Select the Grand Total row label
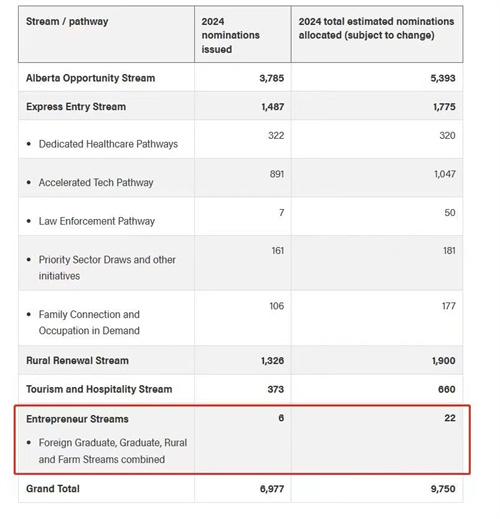Image resolution: width=500 pixels, height=519 pixels. pyautogui.click(x=53, y=489)
